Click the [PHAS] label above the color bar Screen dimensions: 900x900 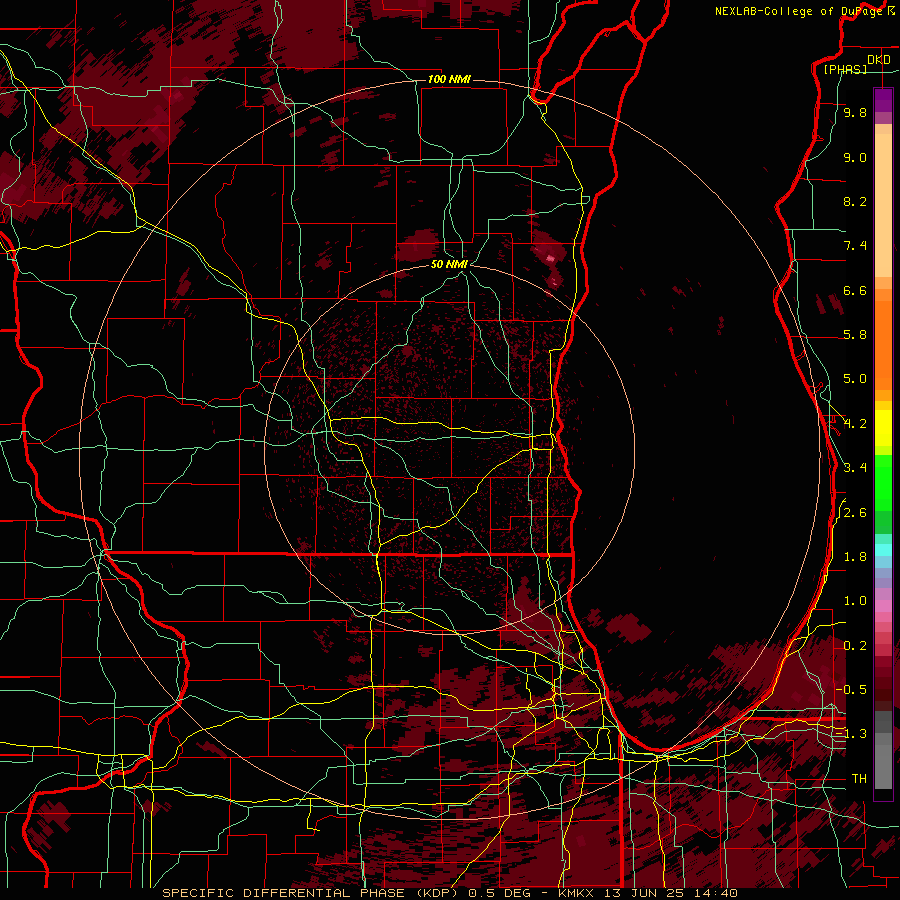click(845, 69)
